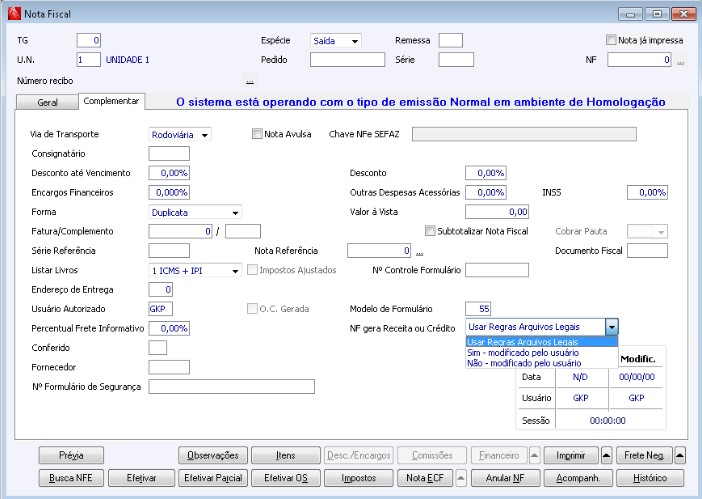Click Outras Despesas Acessórias percentage field
702x499 pixels.
pos(486,192)
